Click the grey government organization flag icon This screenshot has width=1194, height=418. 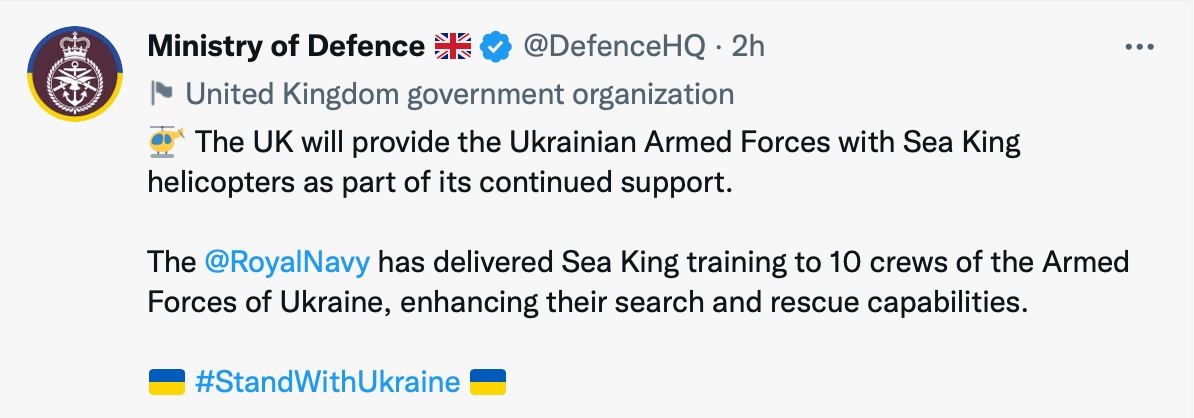point(160,94)
